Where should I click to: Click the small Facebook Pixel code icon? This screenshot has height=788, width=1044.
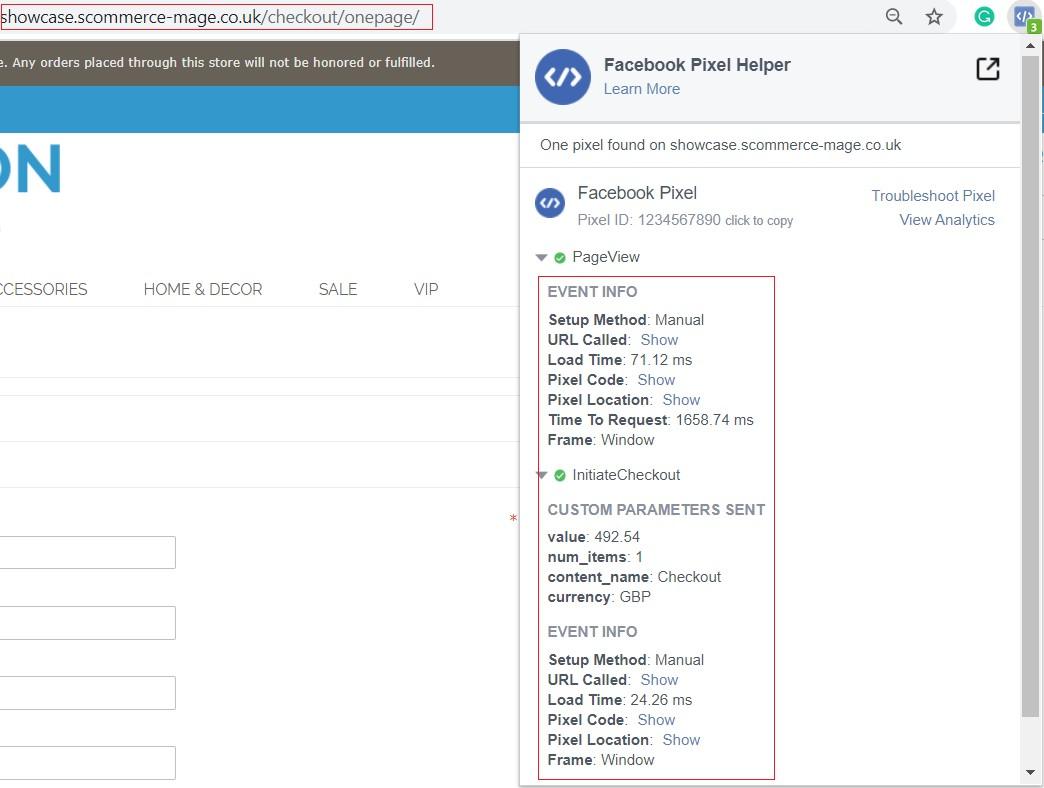coord(550,203)
